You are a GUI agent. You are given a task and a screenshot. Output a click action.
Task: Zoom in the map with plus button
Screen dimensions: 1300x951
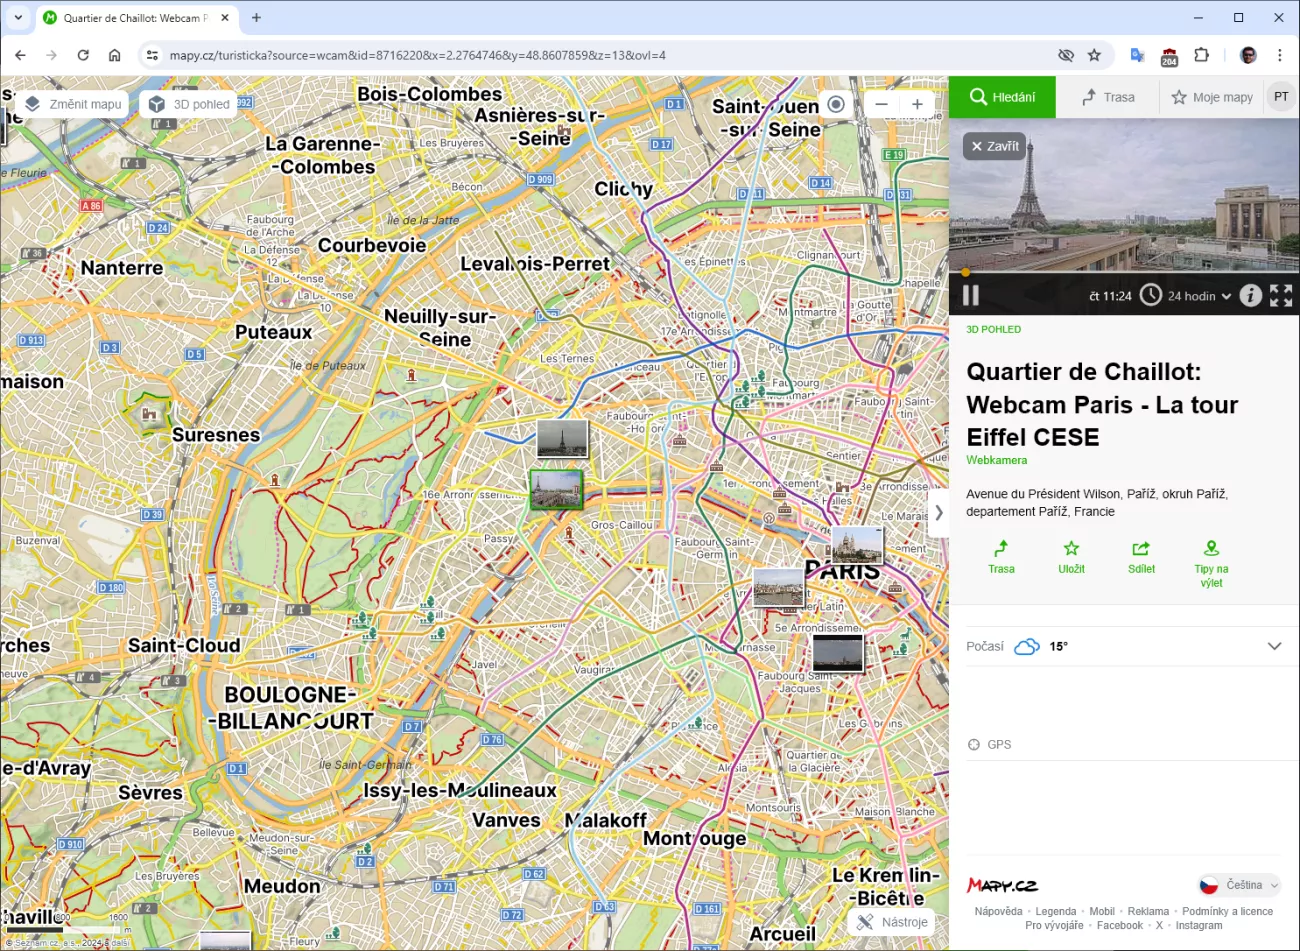pos(917,104)
